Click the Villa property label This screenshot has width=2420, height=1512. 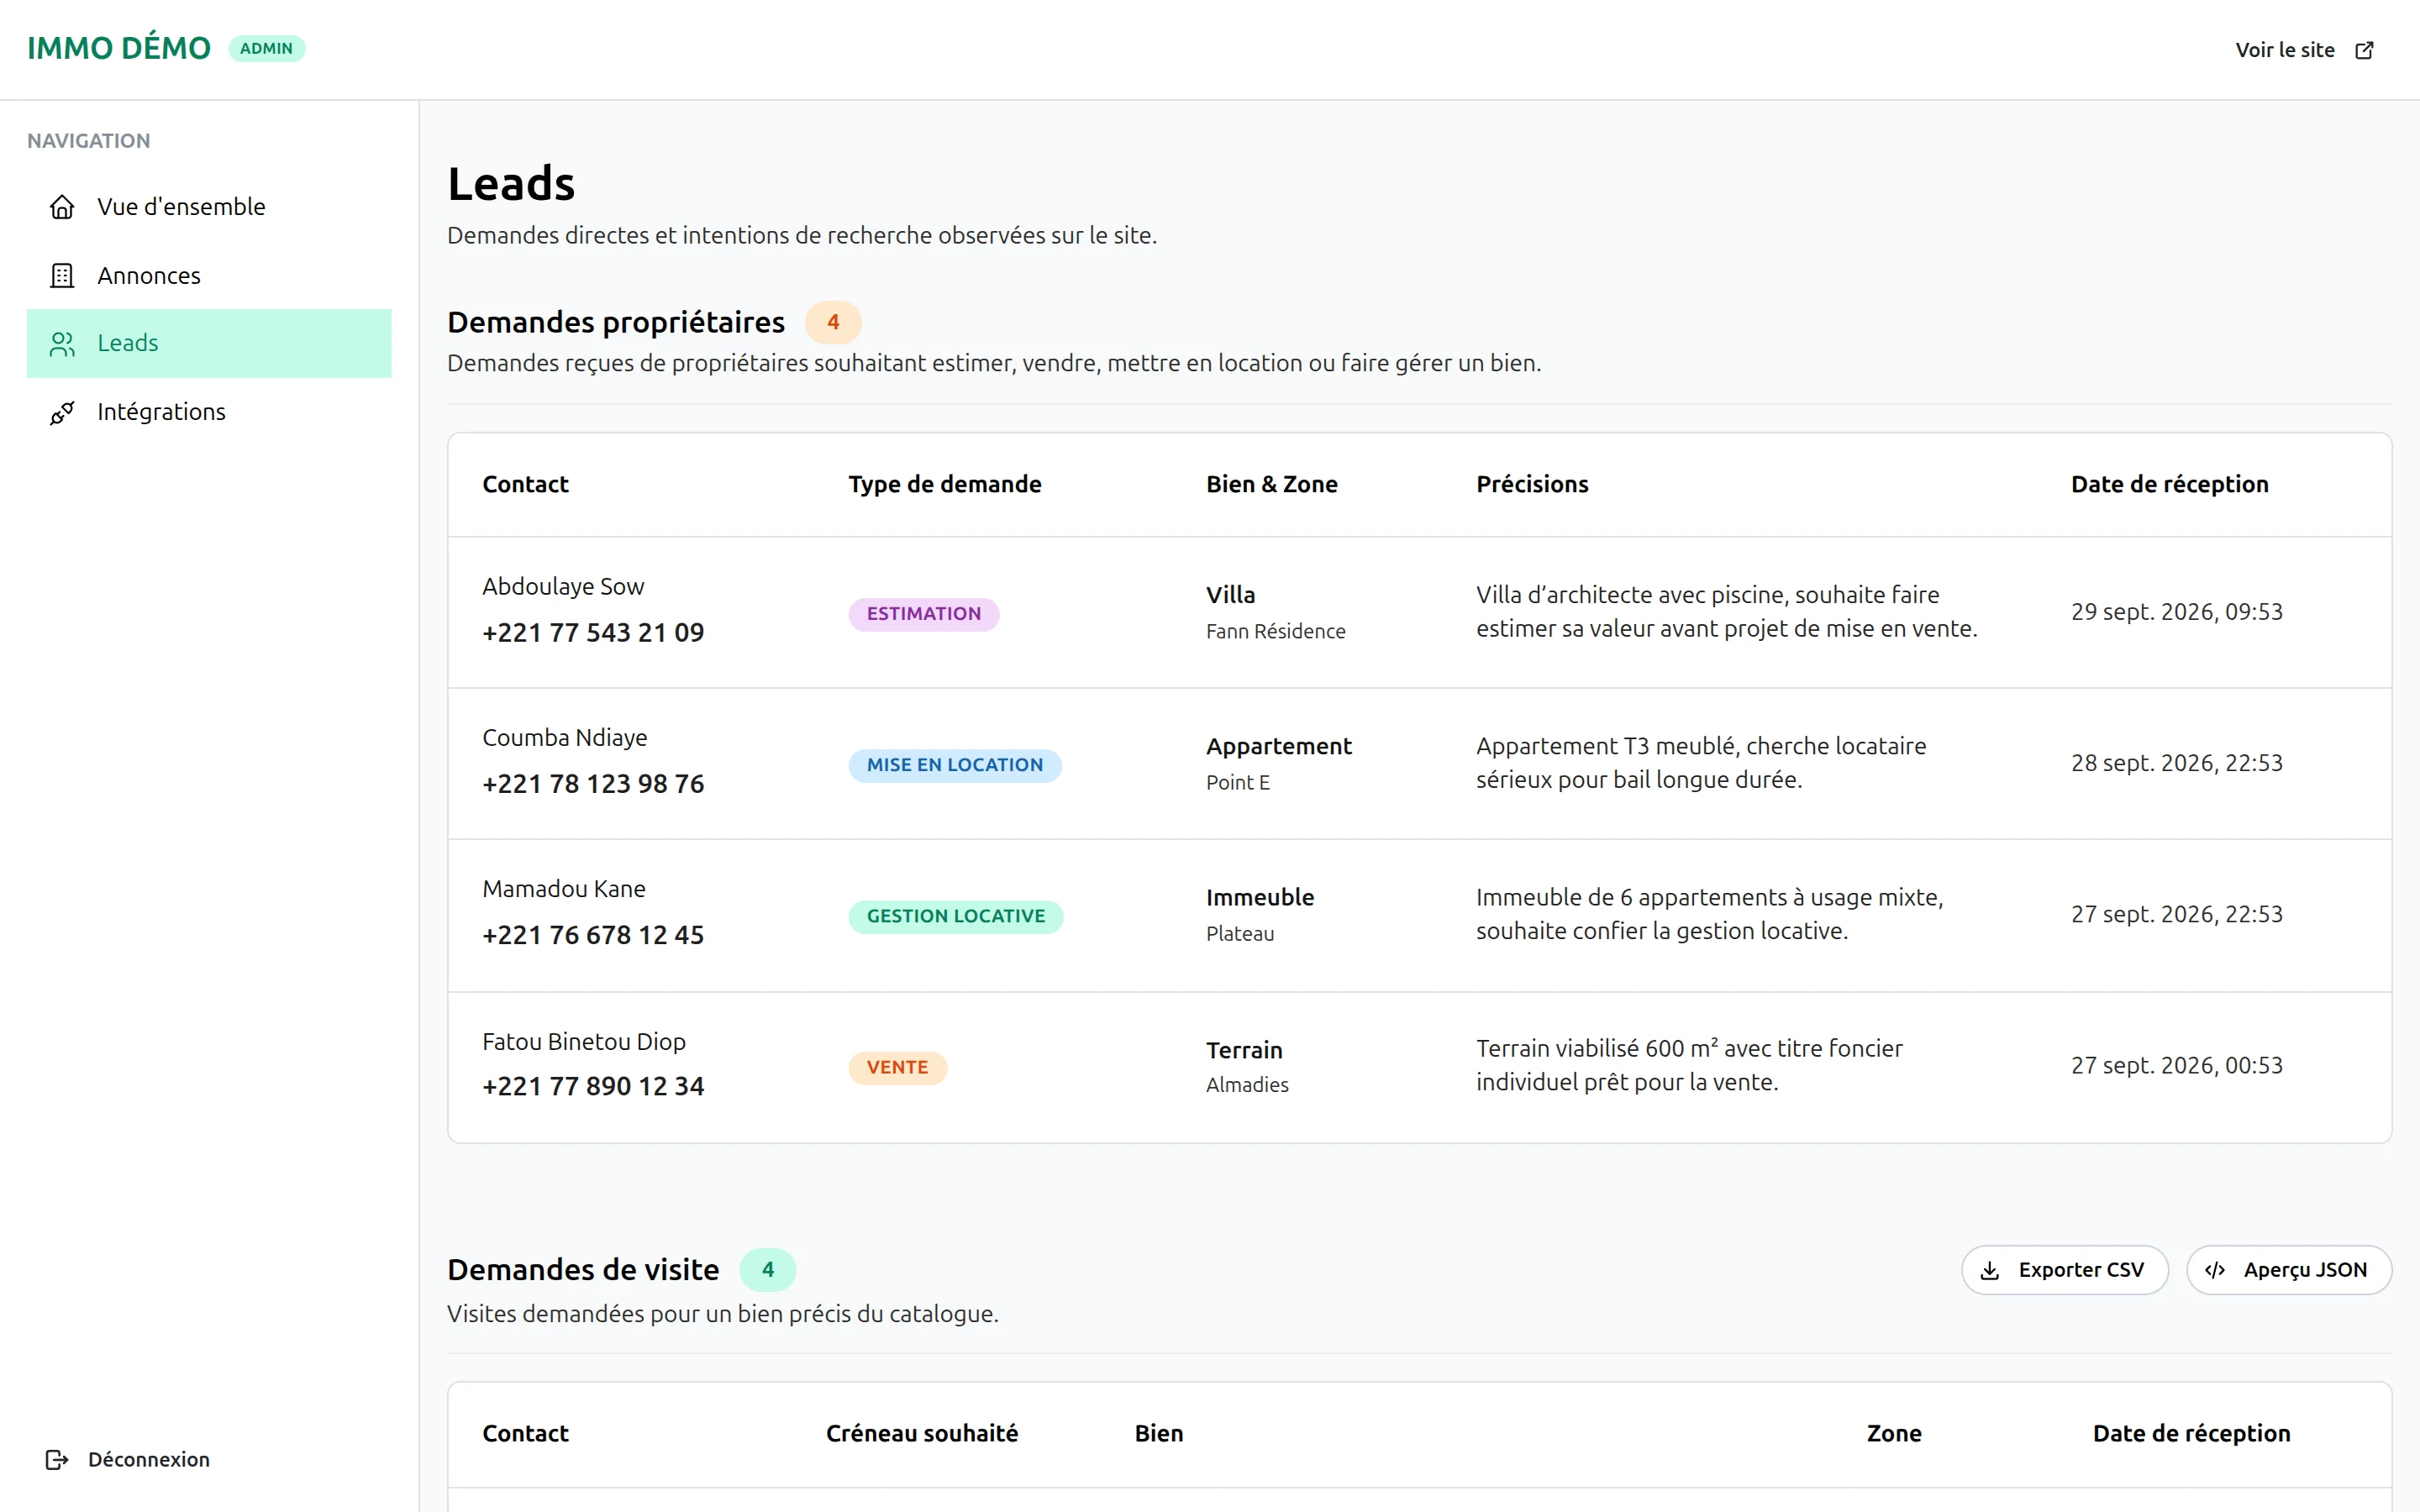click(1230, 595)
